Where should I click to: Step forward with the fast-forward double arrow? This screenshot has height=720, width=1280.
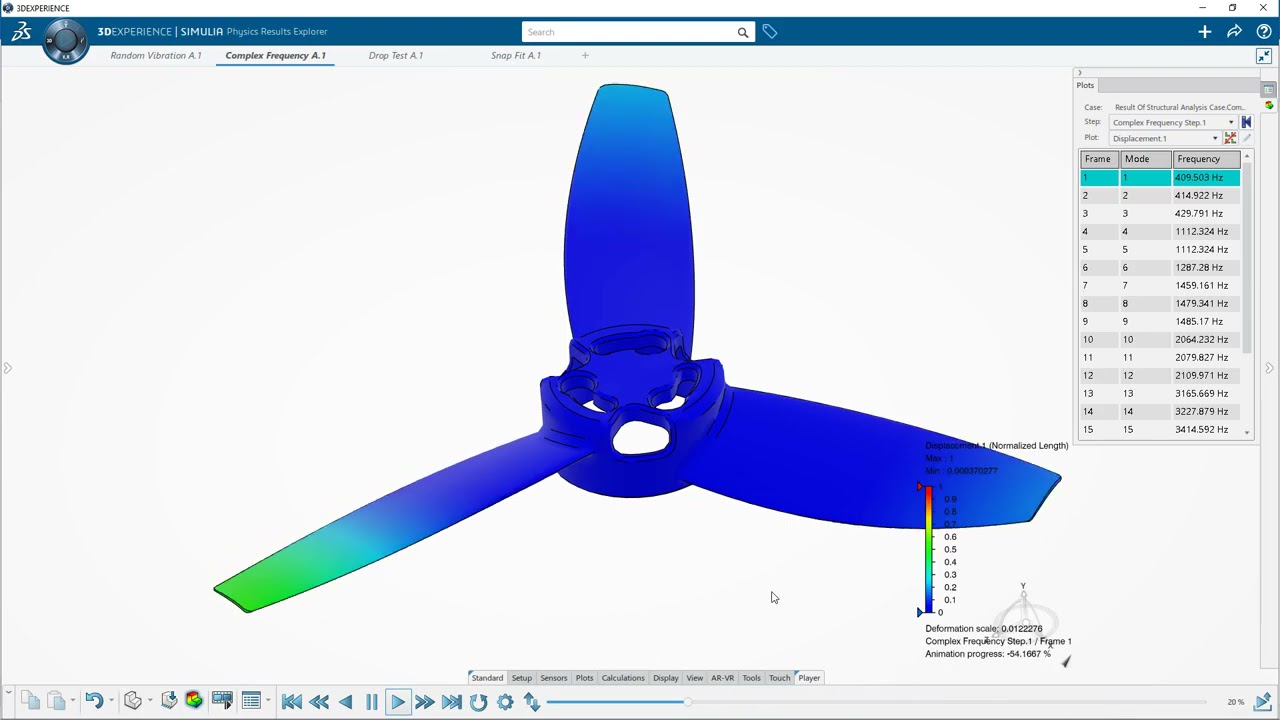(425, 702)
